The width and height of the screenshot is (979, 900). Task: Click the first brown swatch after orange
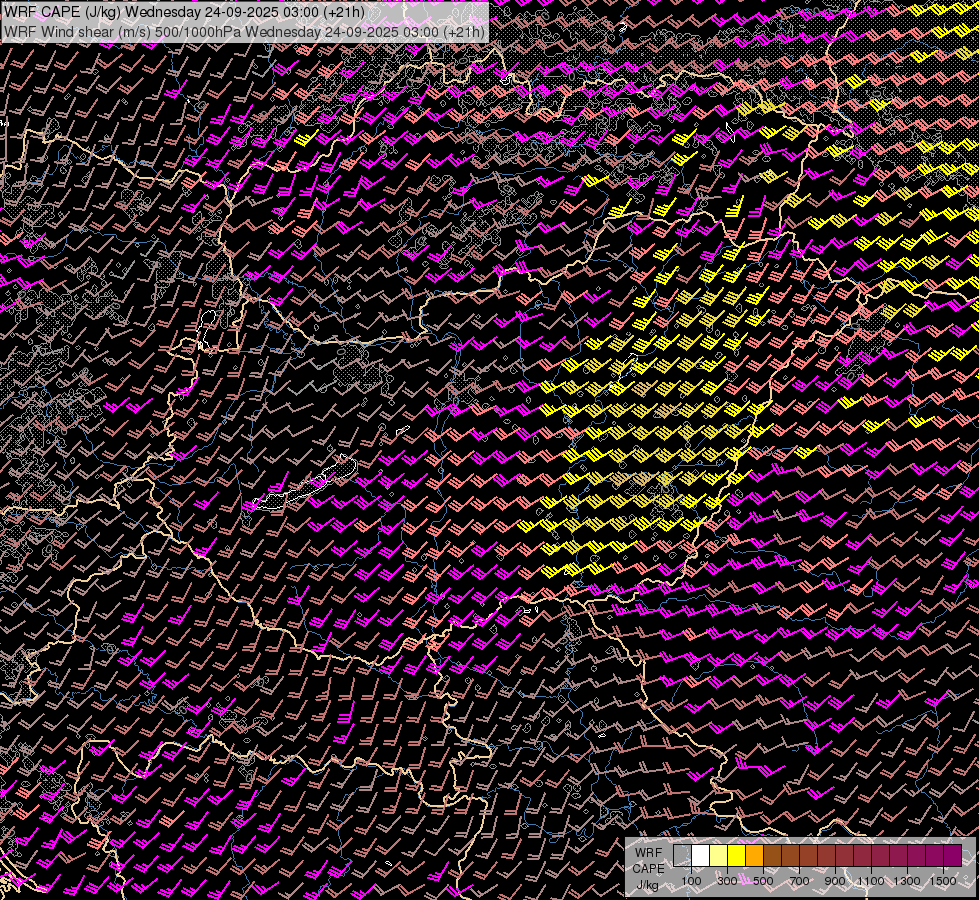pos(772,856)
